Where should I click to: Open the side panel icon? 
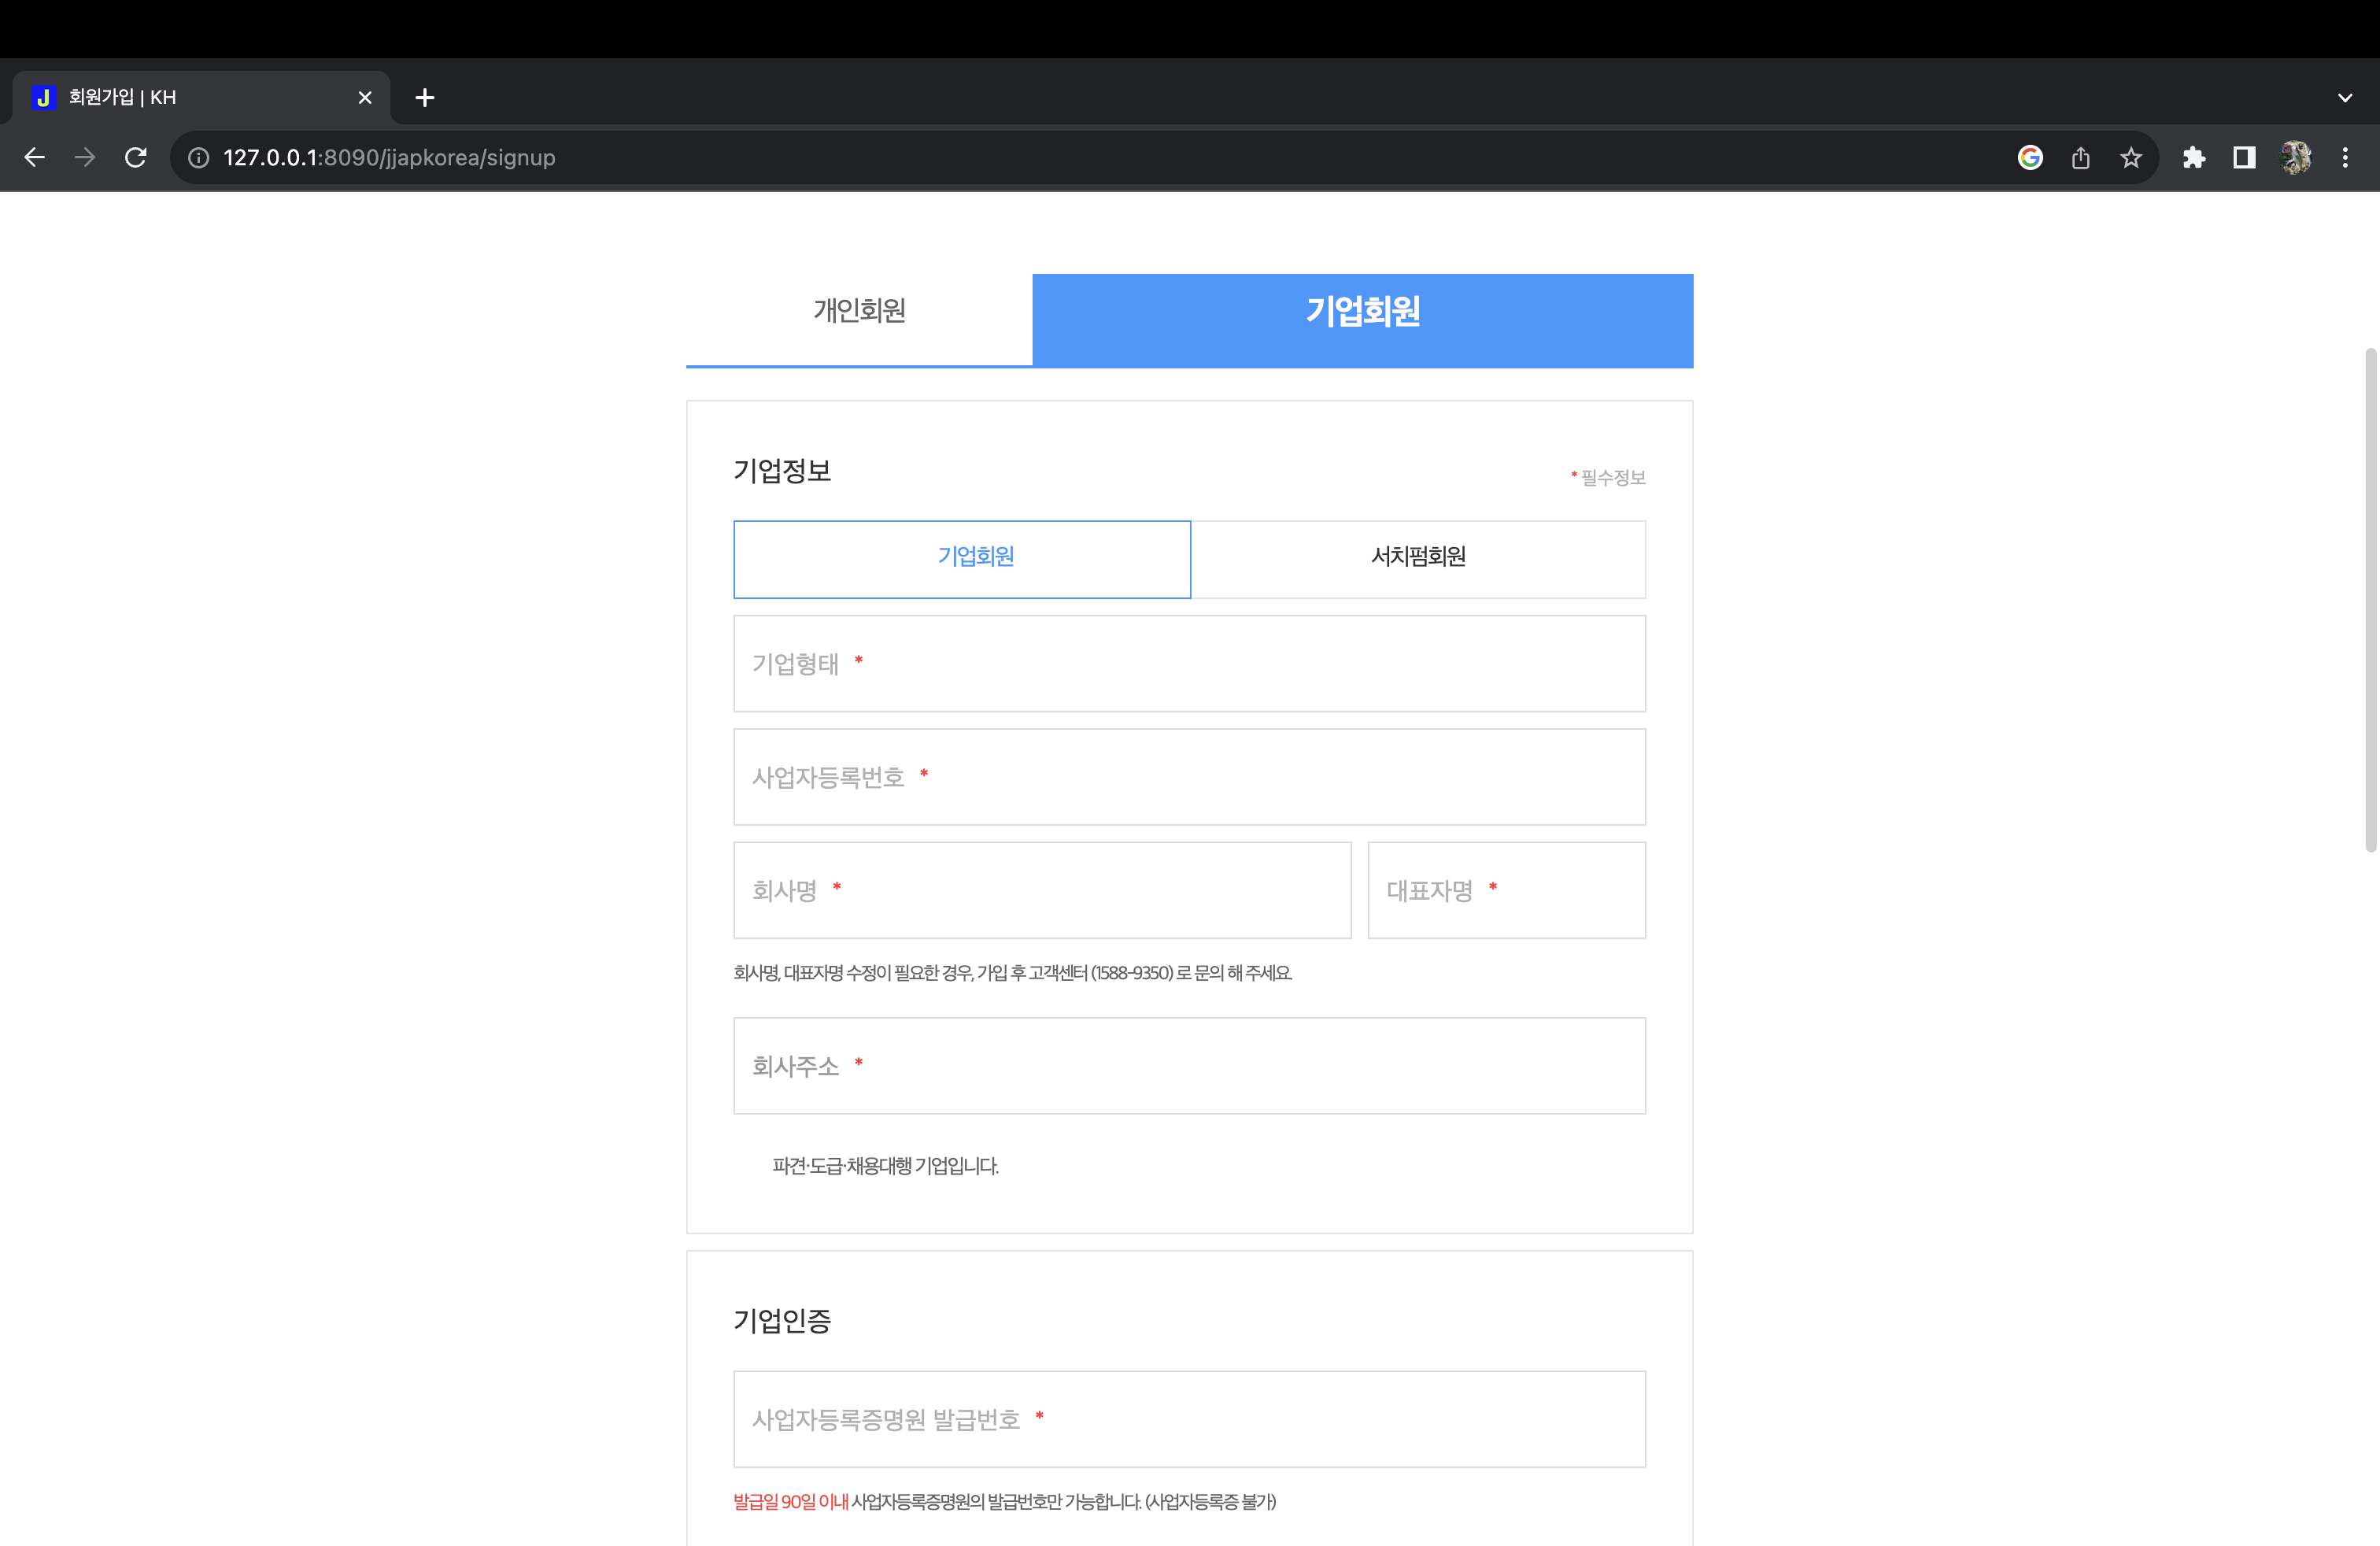point(2244,157)
